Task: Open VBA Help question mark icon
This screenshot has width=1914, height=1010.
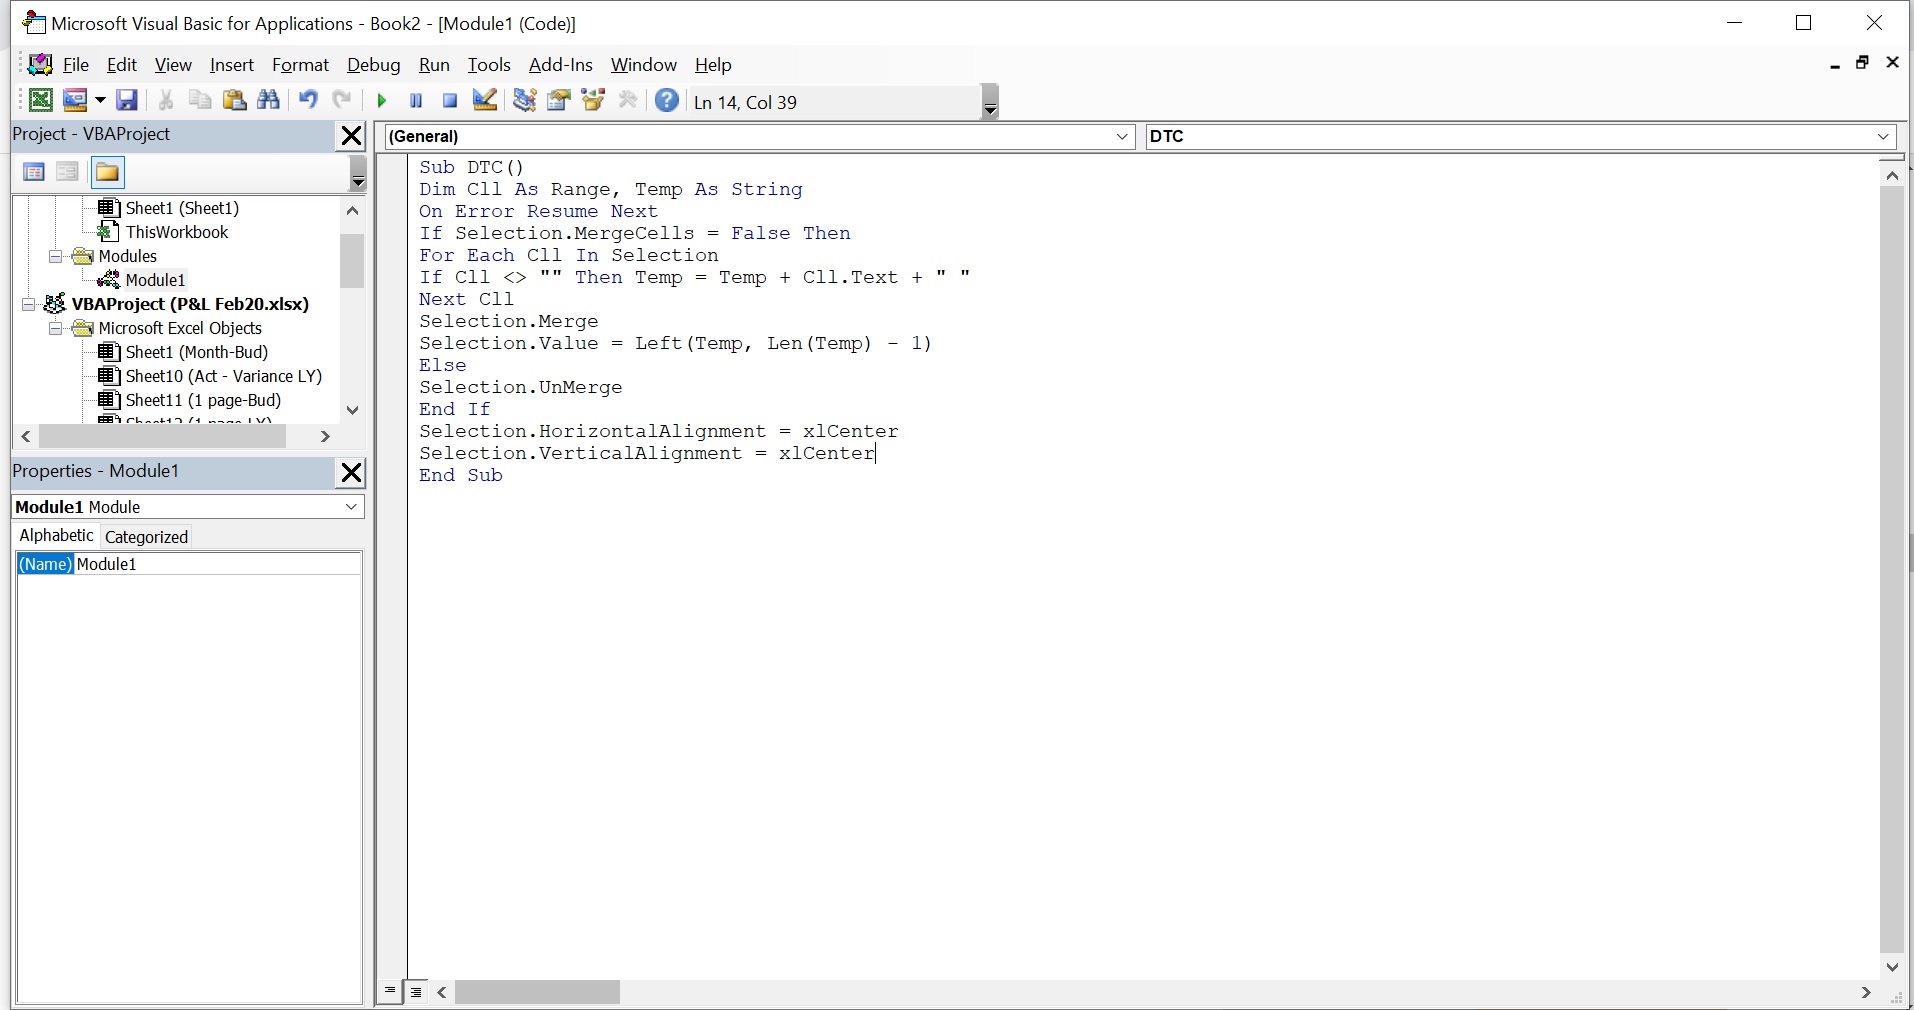Action: pos(667,100)
